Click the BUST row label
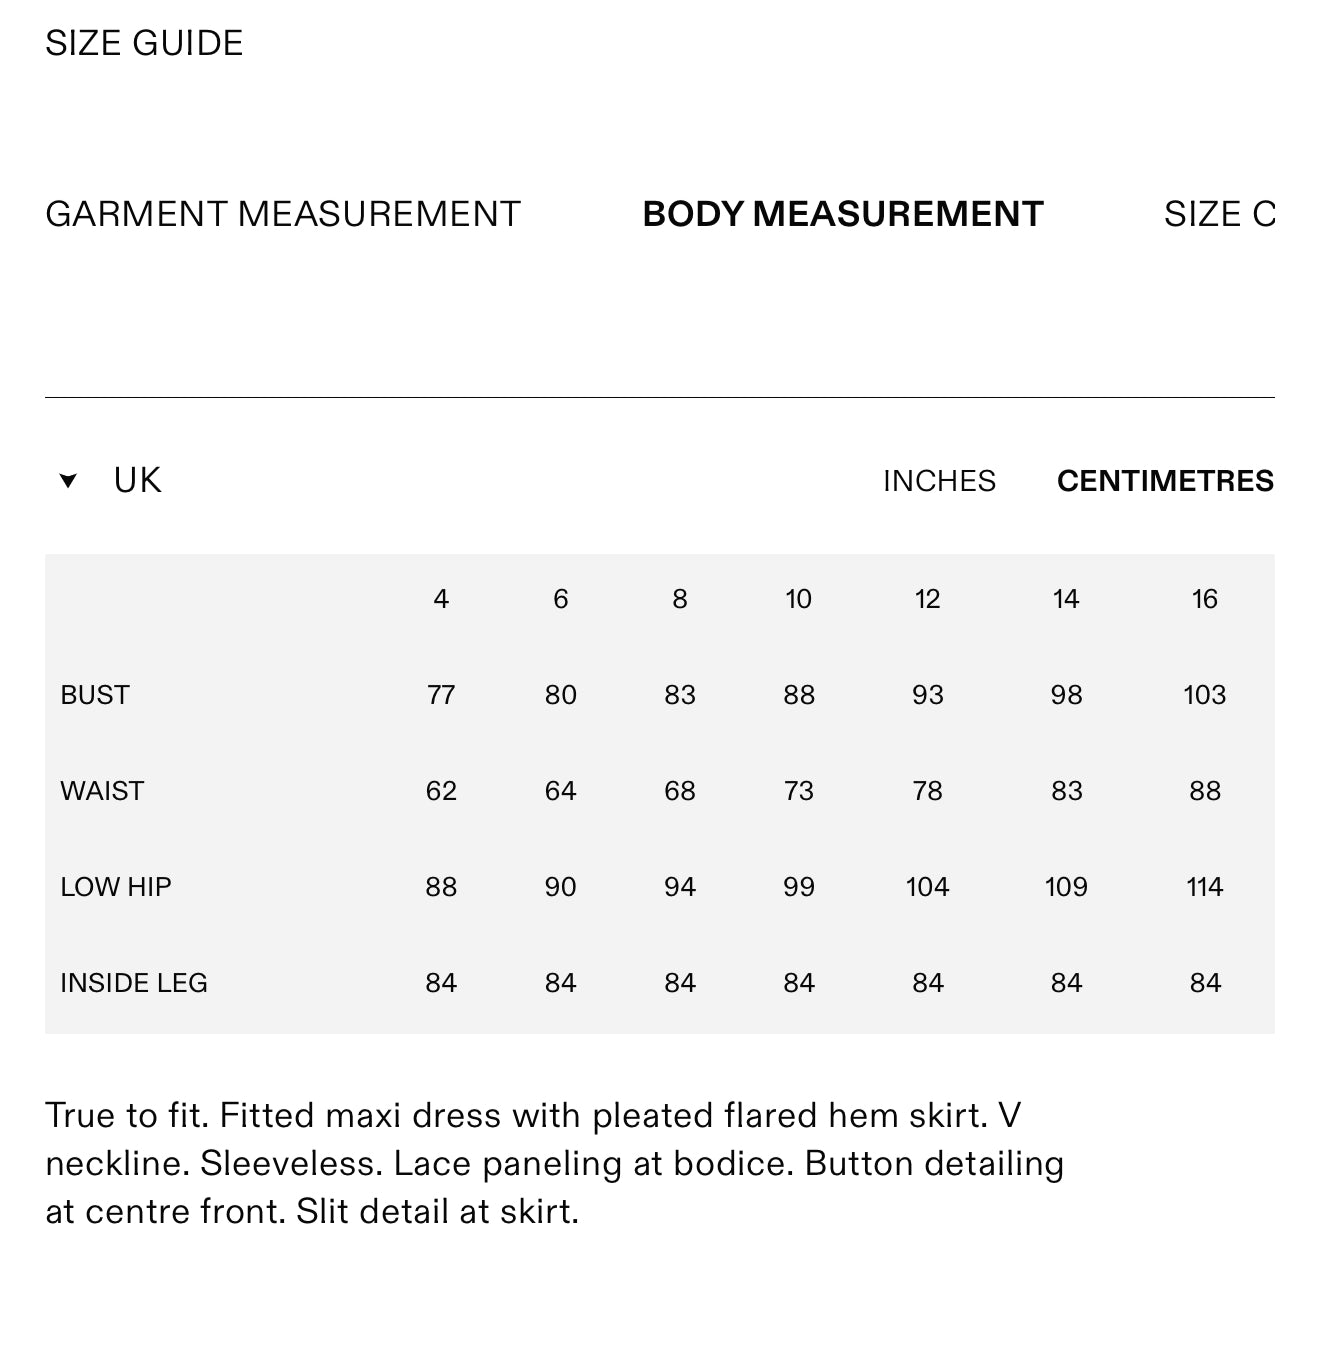1320x1368 pixels. pos(95,695)
